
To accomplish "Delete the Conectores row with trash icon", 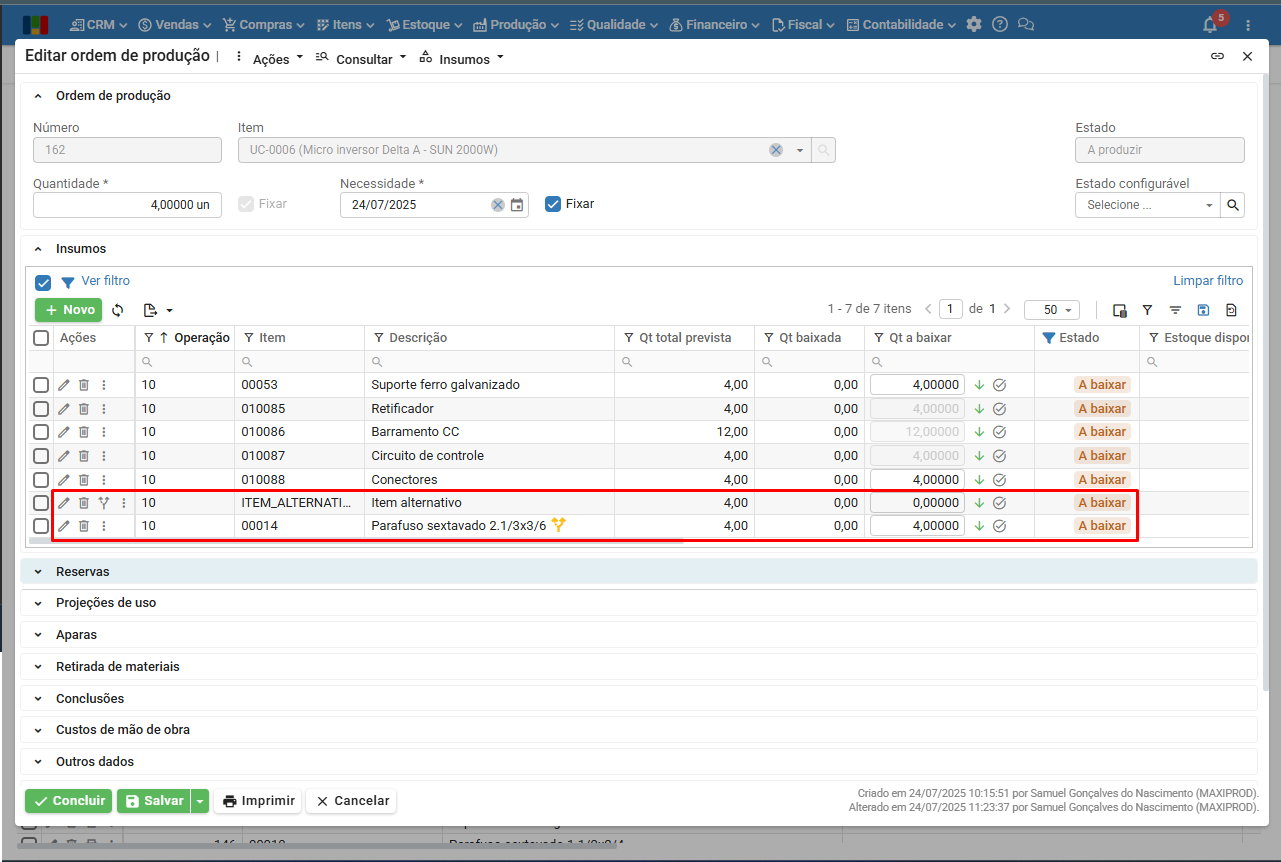I will 84,479.
